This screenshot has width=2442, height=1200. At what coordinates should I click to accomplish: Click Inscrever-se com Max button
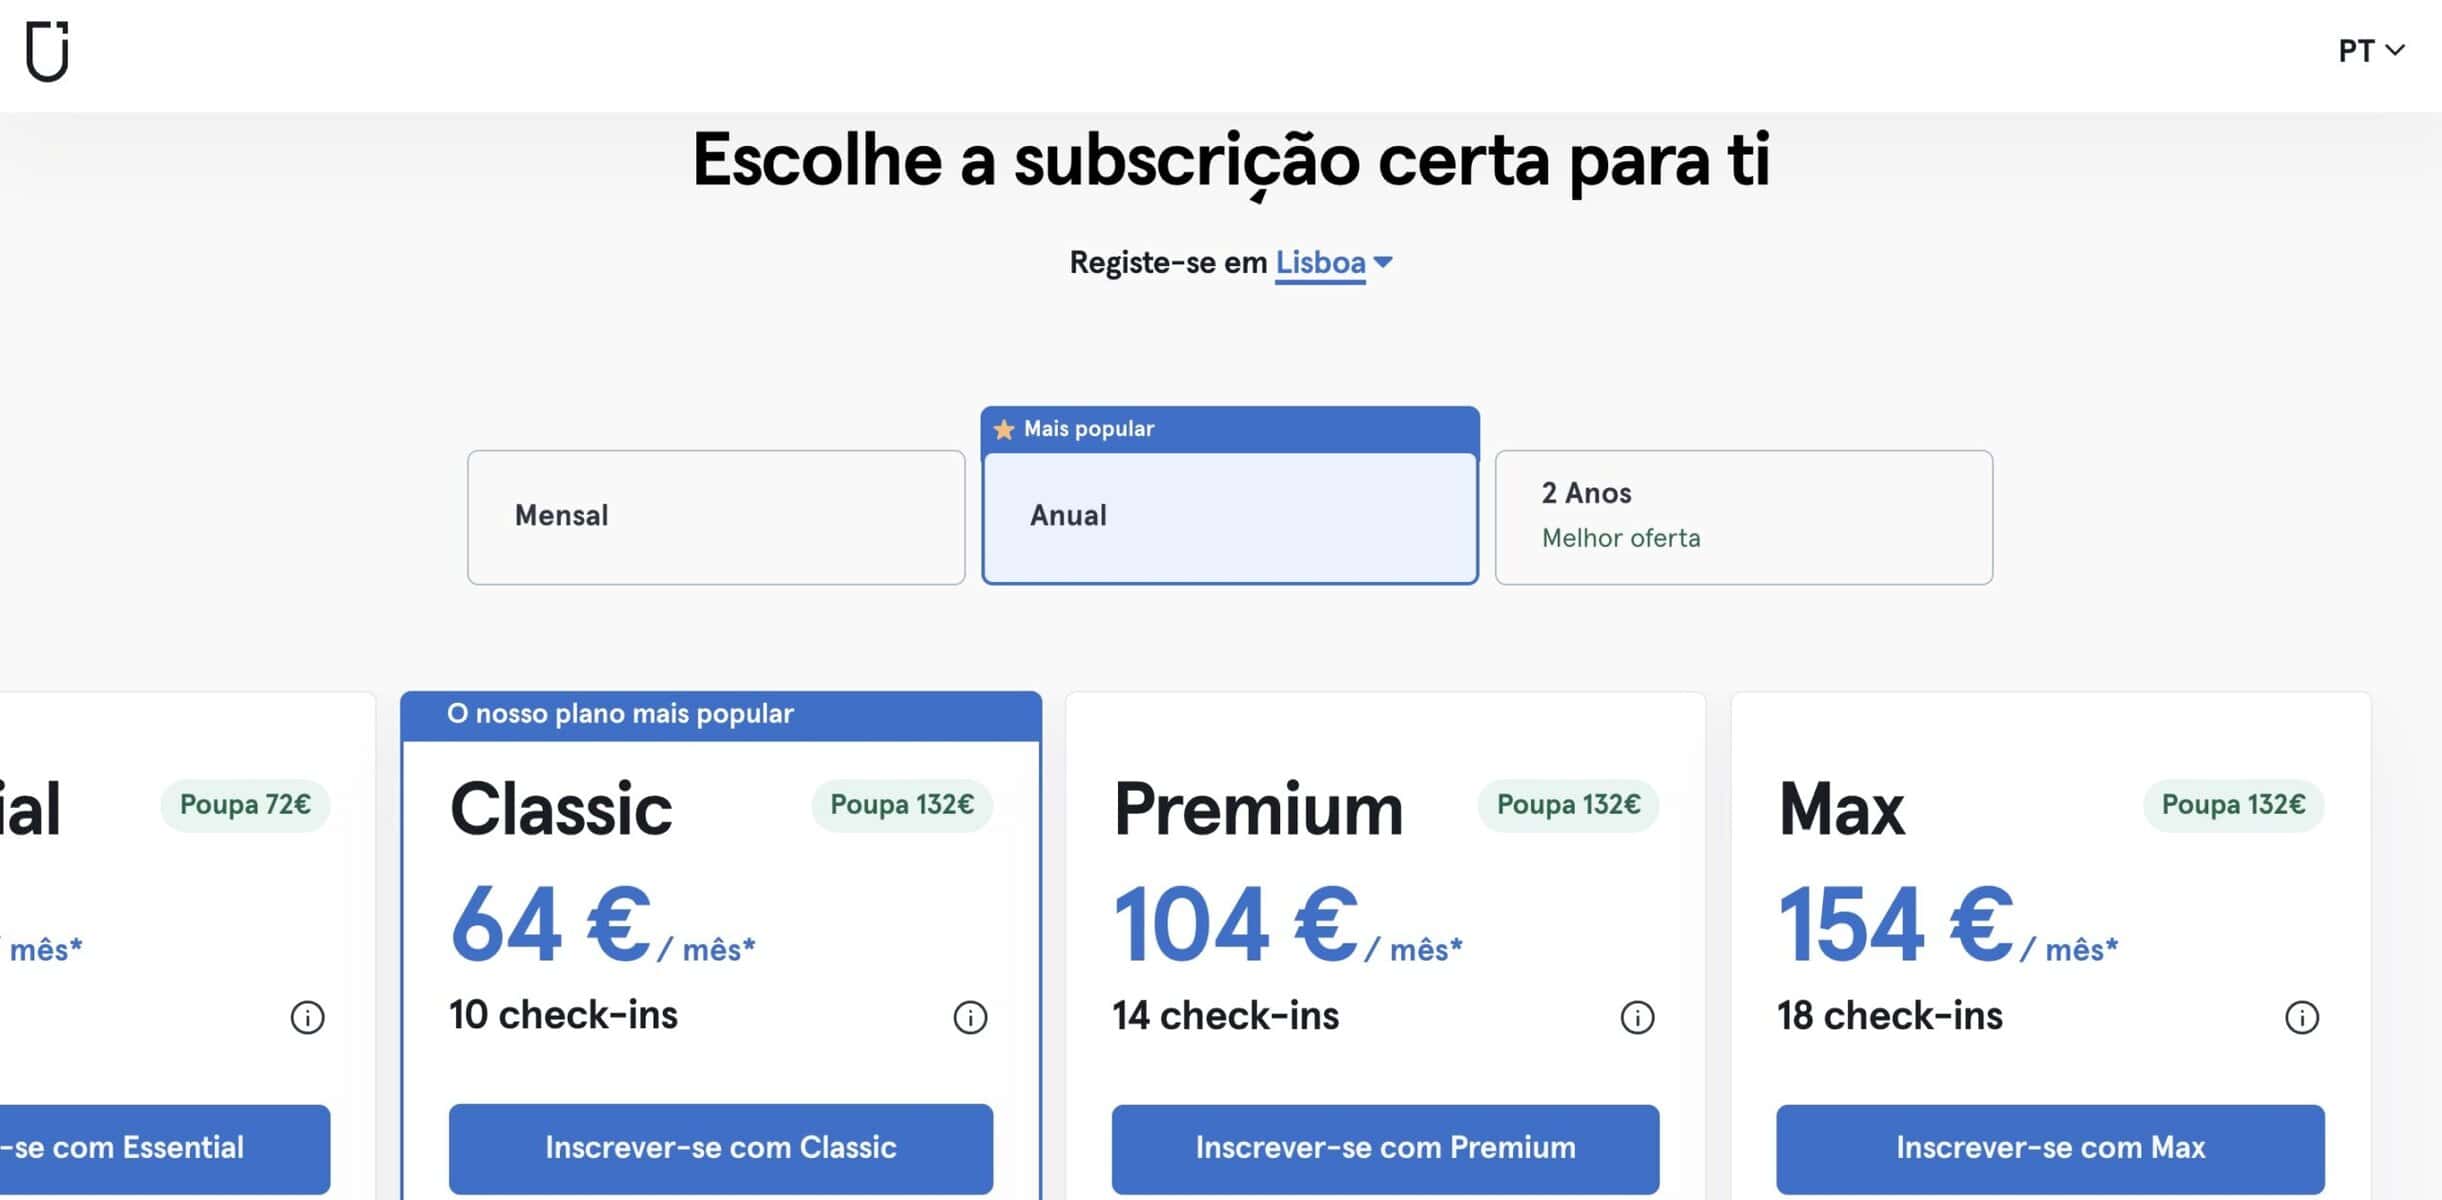click(2050, 1147)
